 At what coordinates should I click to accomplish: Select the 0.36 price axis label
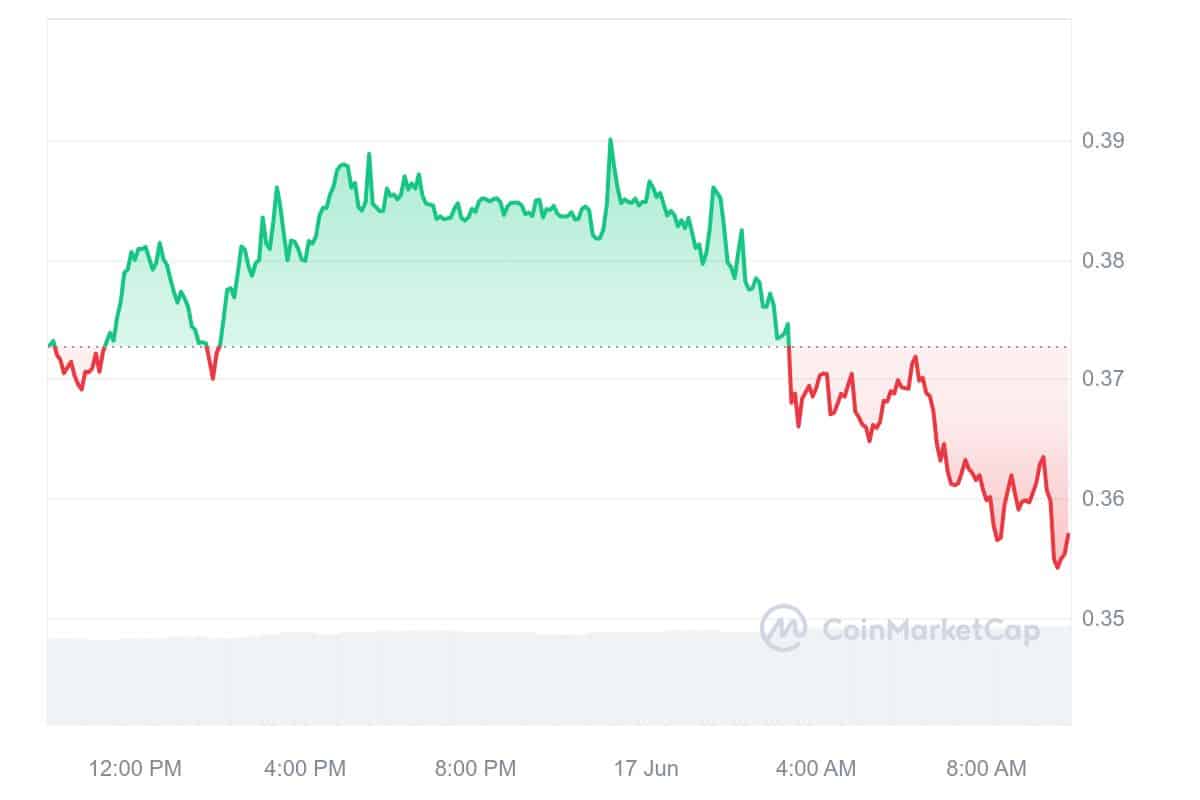(x=1103, y=498)
